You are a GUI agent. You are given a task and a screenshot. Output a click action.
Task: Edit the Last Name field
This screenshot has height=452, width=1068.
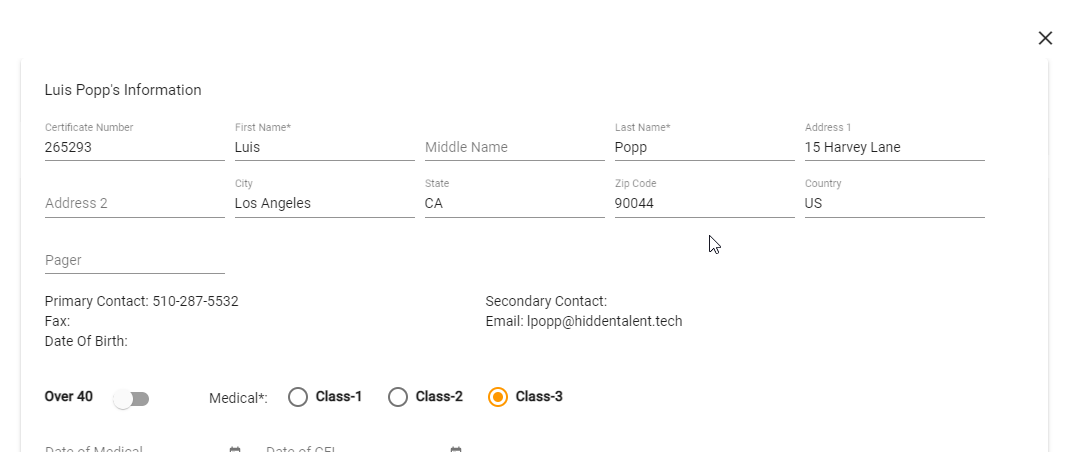[x=704, y=147]
